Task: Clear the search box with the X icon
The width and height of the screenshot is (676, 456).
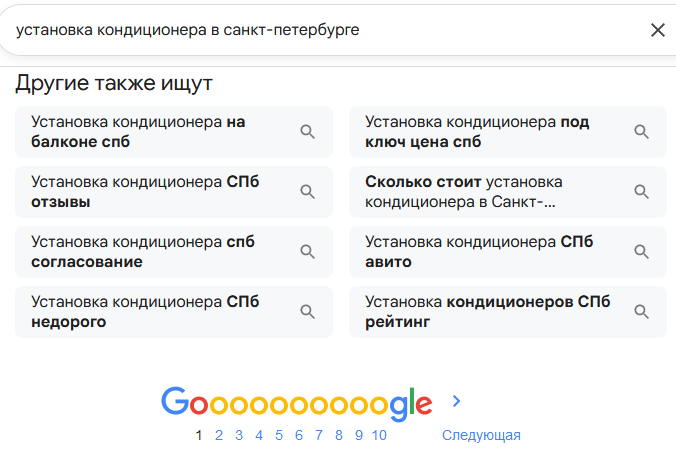Action: click(657, 30)
